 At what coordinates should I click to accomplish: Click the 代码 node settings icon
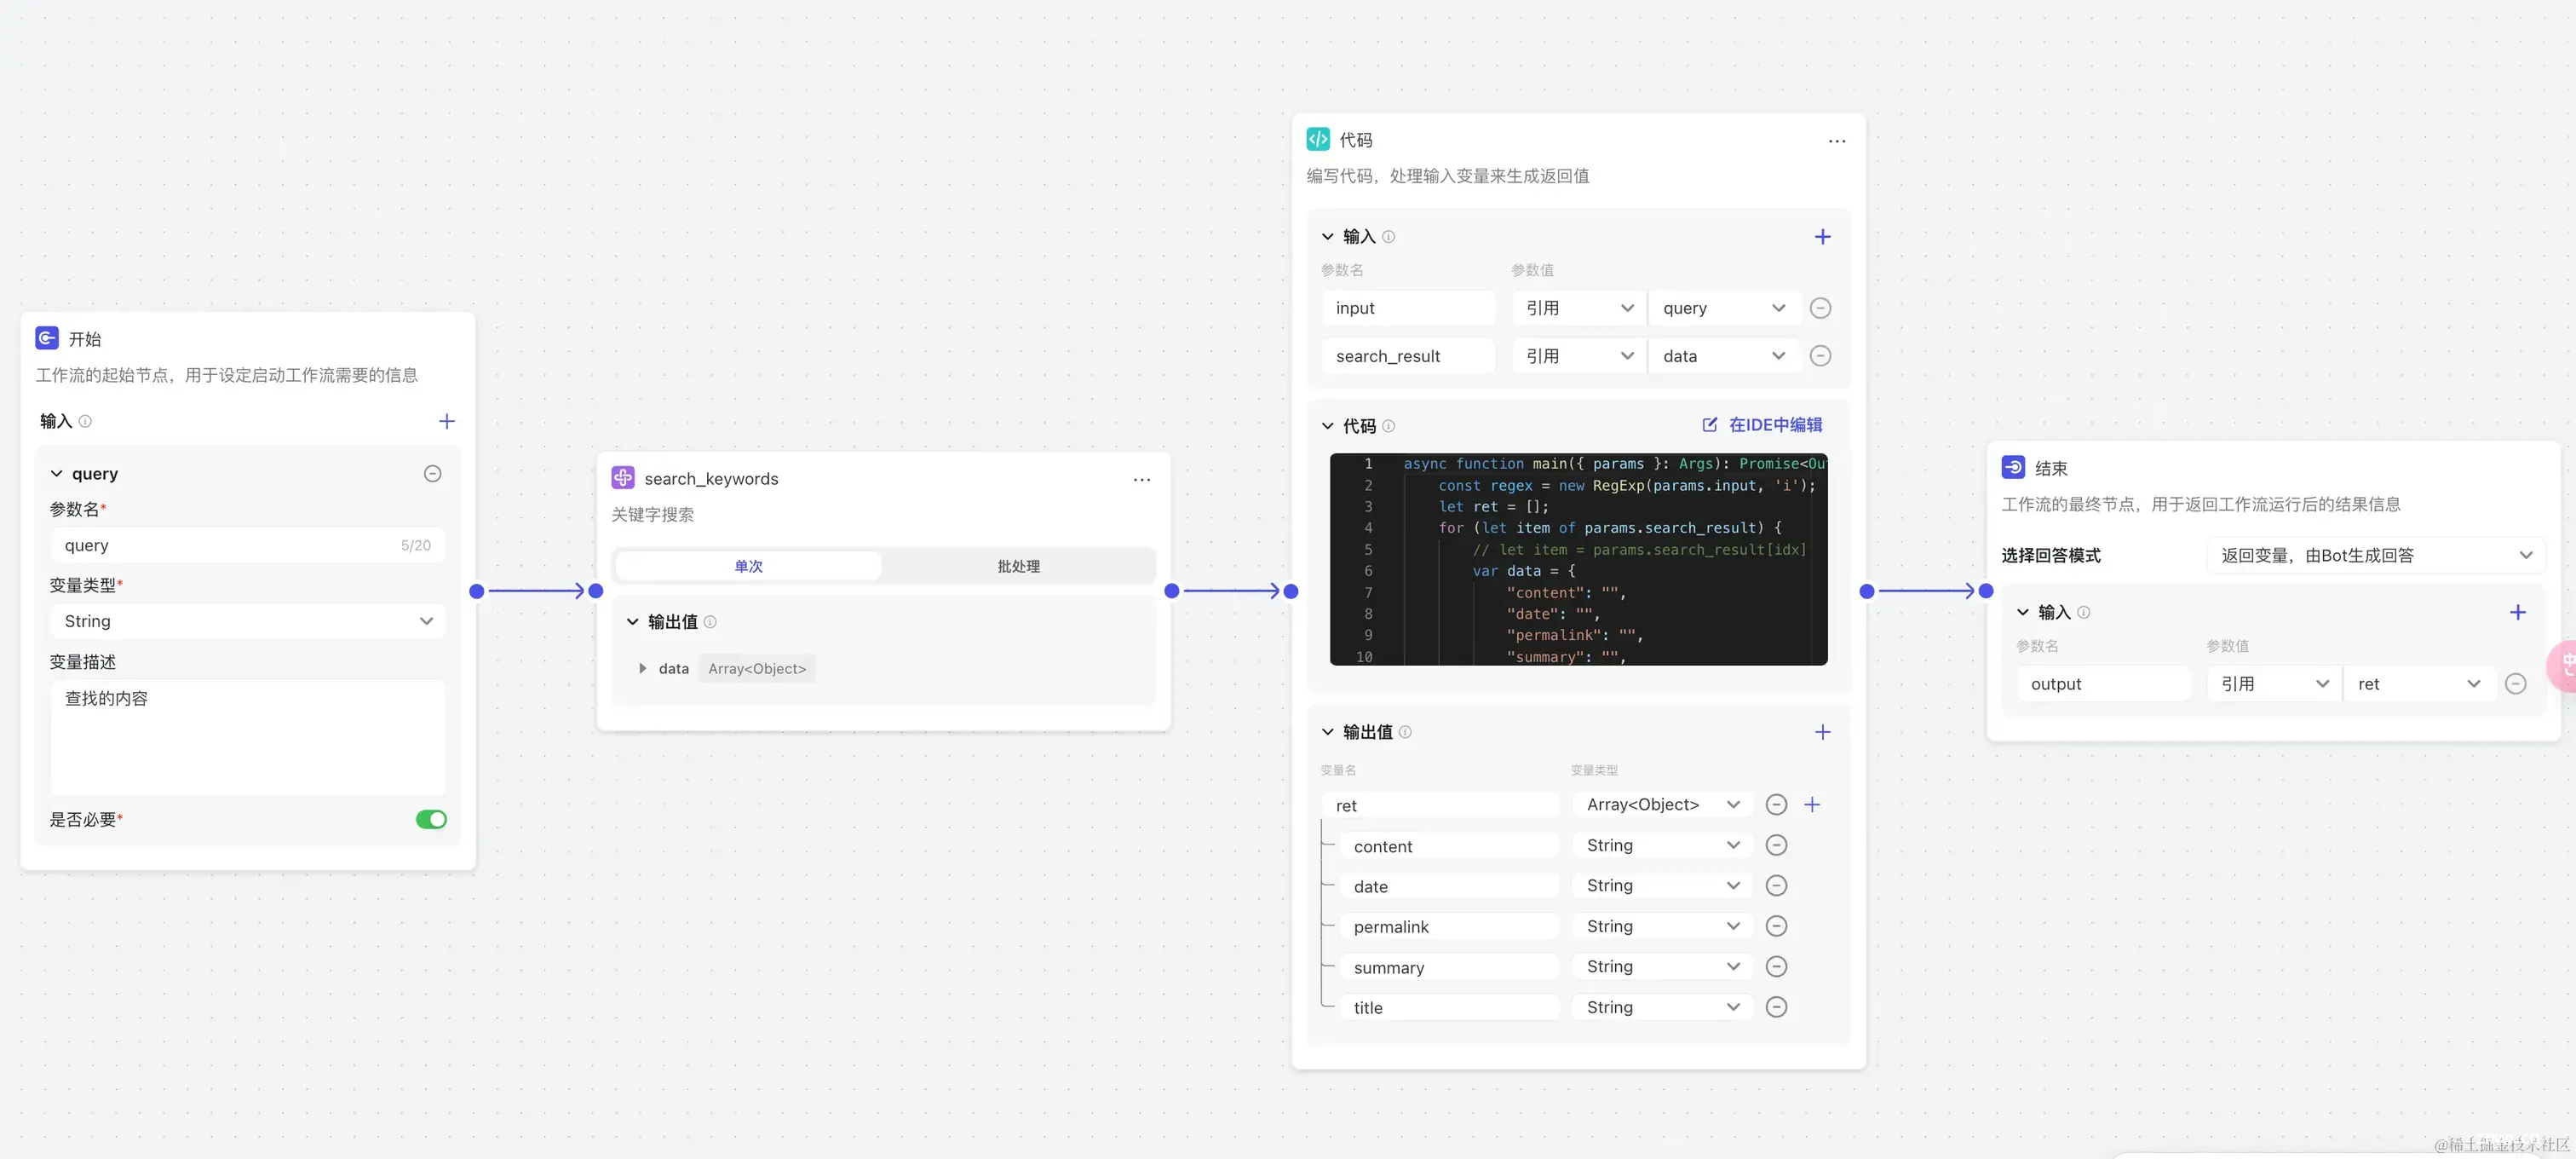point(1837,140)
